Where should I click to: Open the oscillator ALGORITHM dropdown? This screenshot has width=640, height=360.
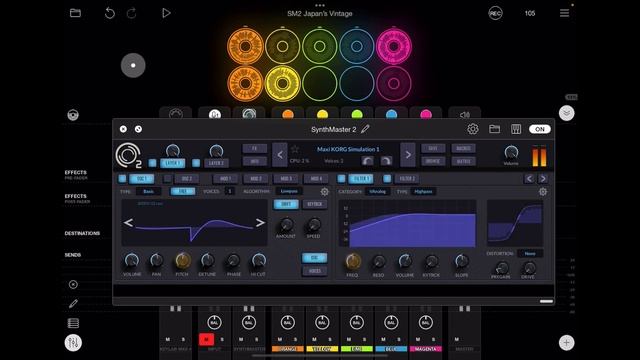click(x=289, y=191)
